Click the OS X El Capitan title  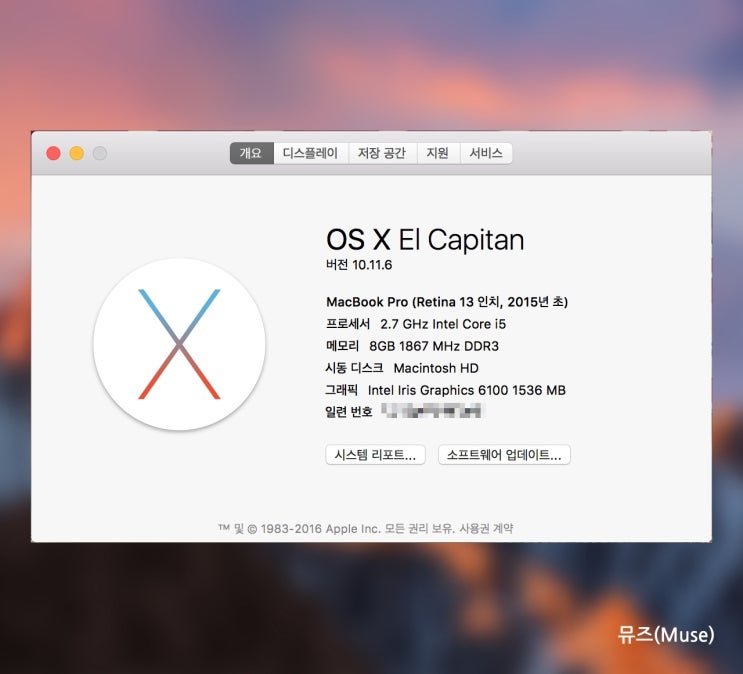coord(425,239)
